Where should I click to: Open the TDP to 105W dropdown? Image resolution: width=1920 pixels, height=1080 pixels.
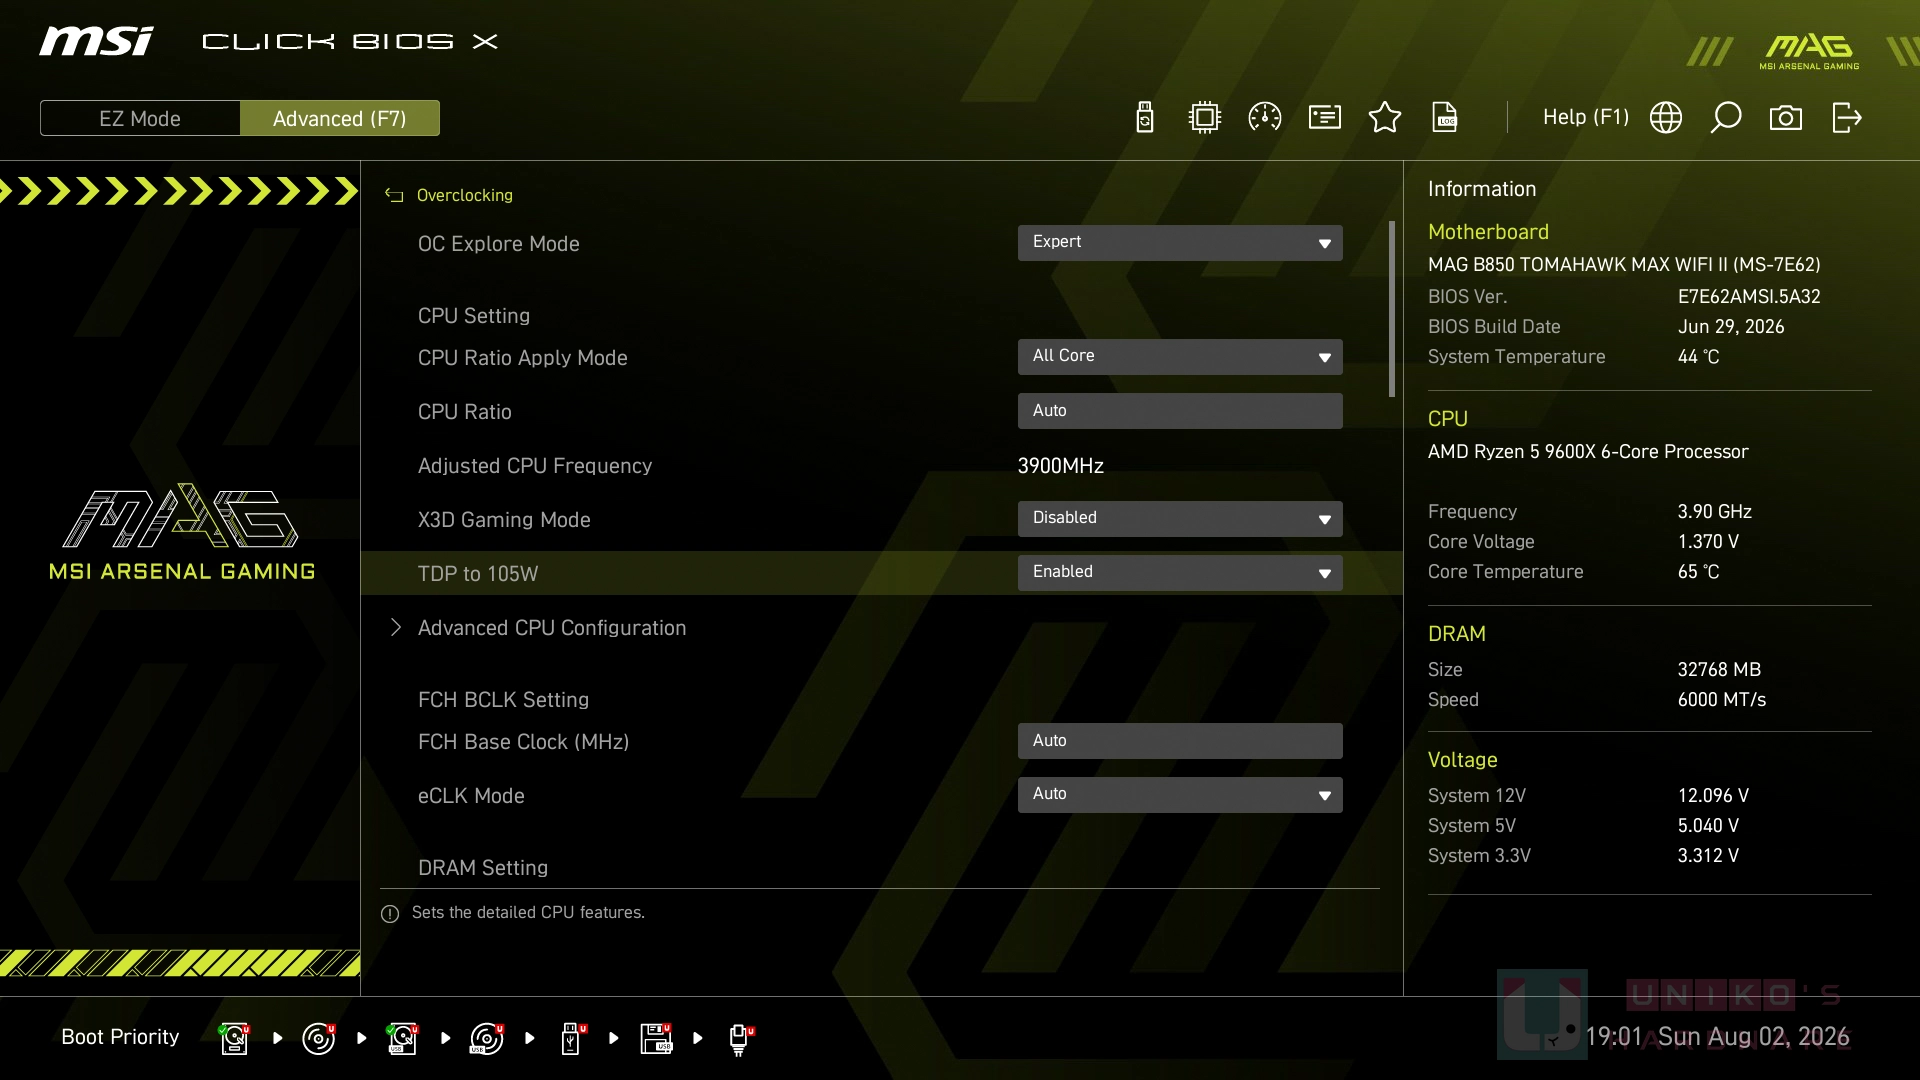[1180, 573]
